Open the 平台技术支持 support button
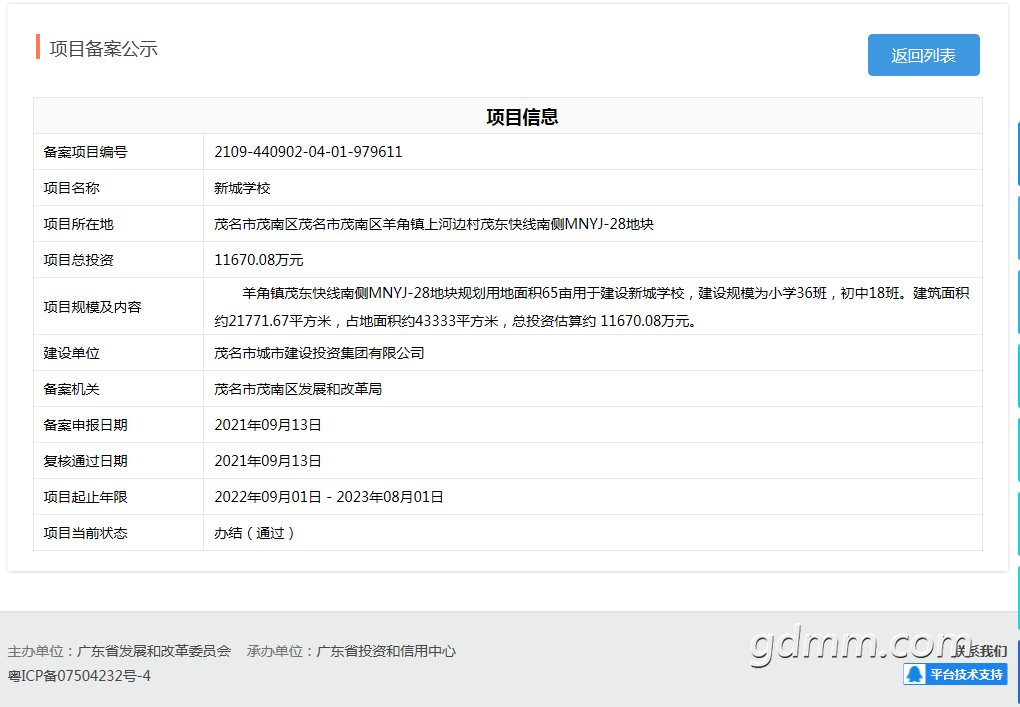Screen dimensions: 1020x707 click(x=955, y=674)
